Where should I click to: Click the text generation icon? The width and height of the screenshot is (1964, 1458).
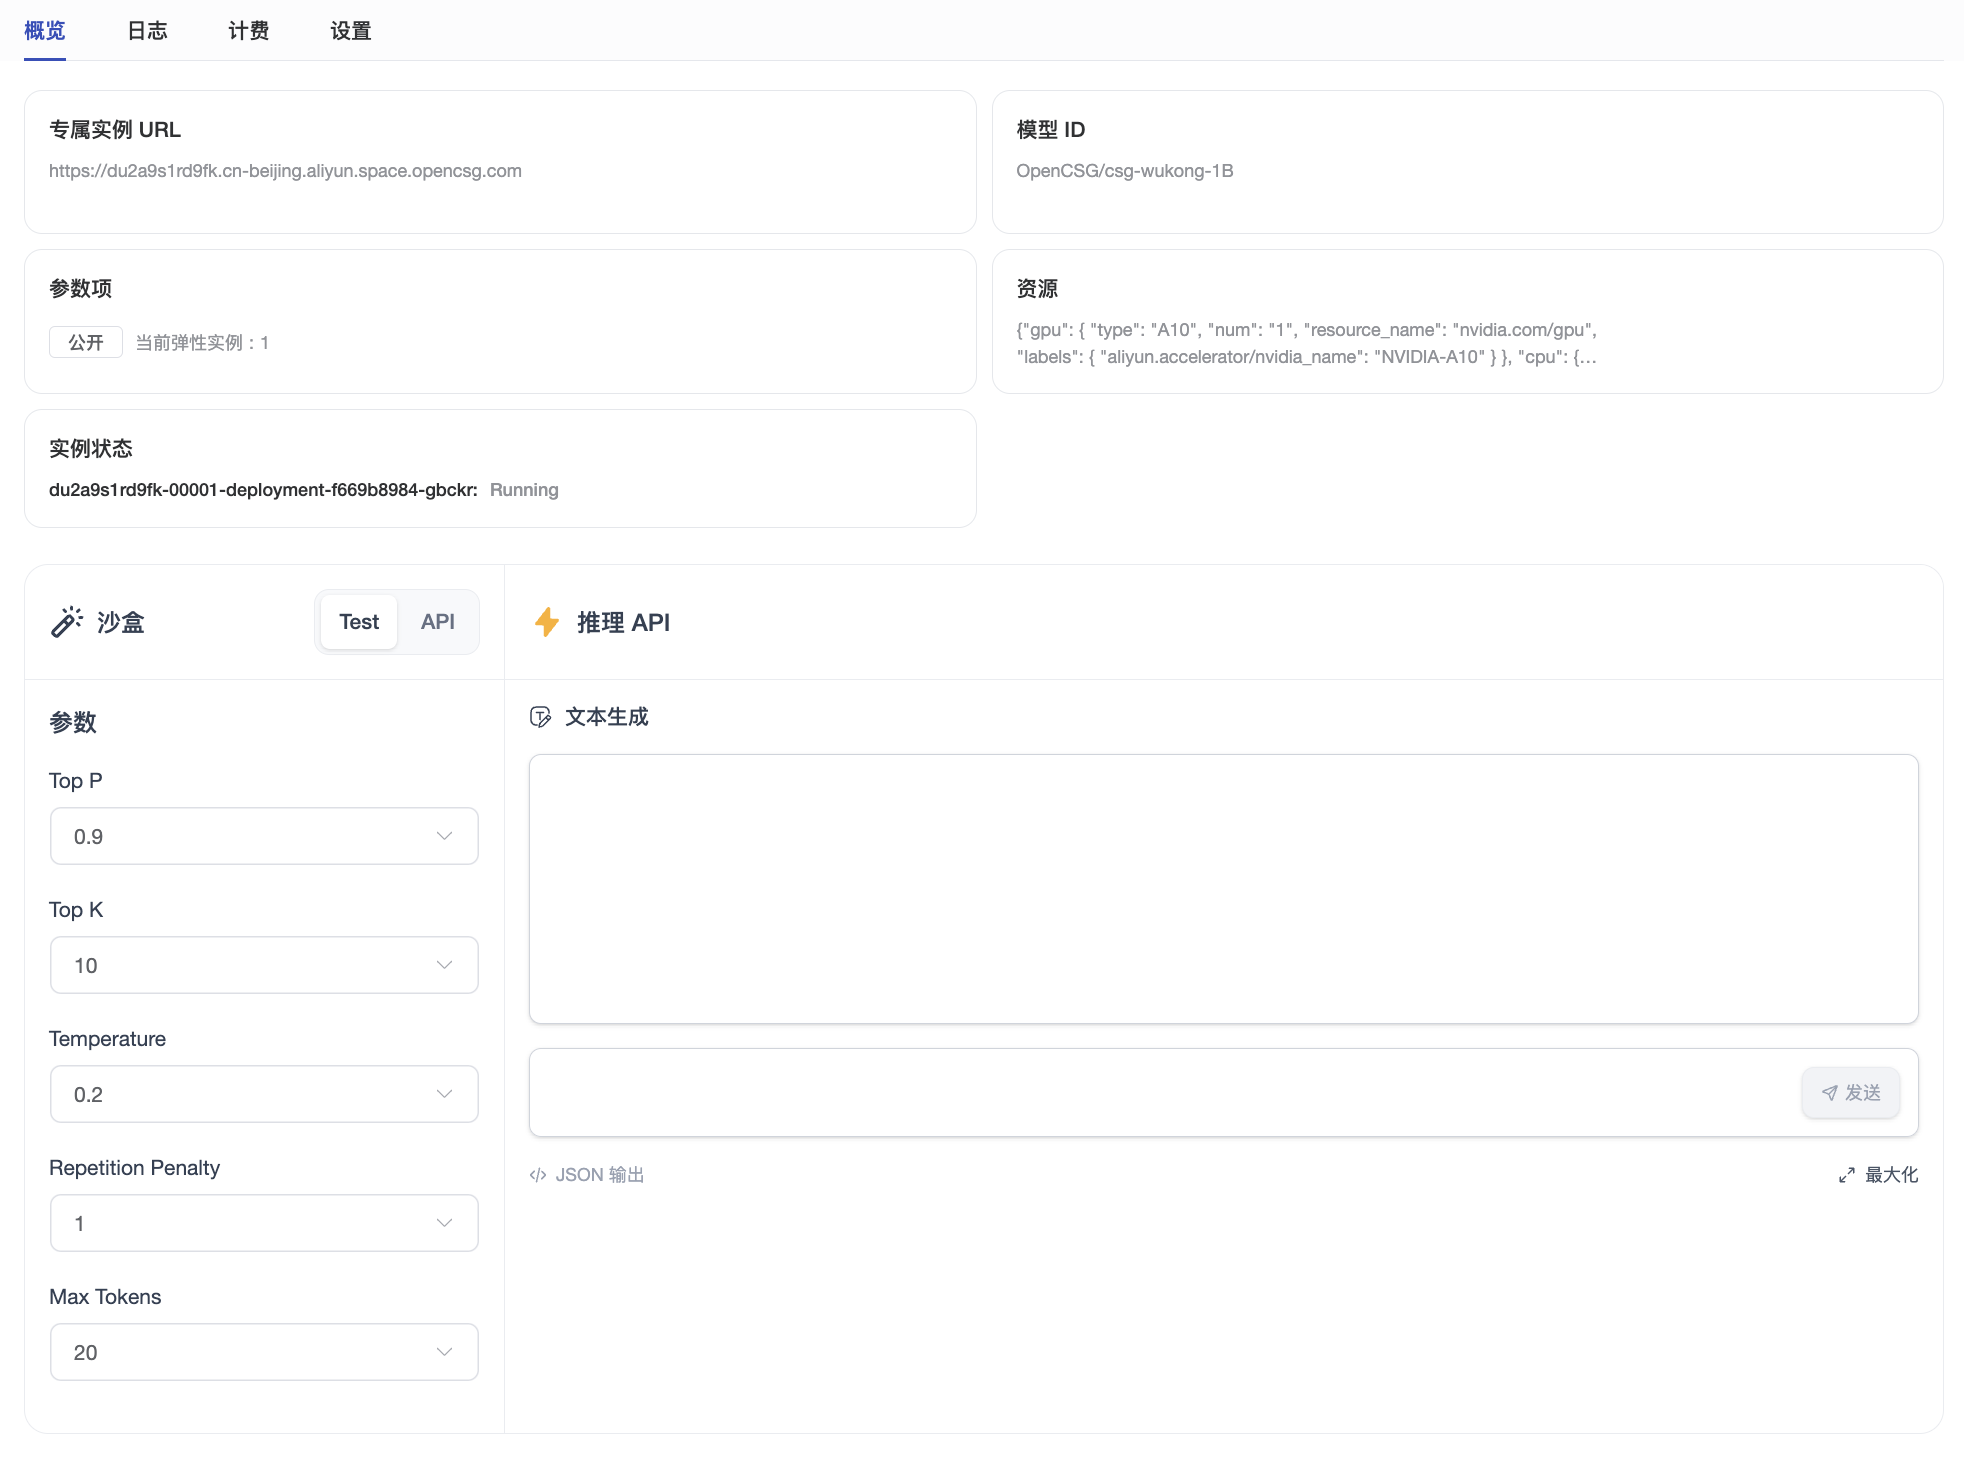(x=540, y=717)
